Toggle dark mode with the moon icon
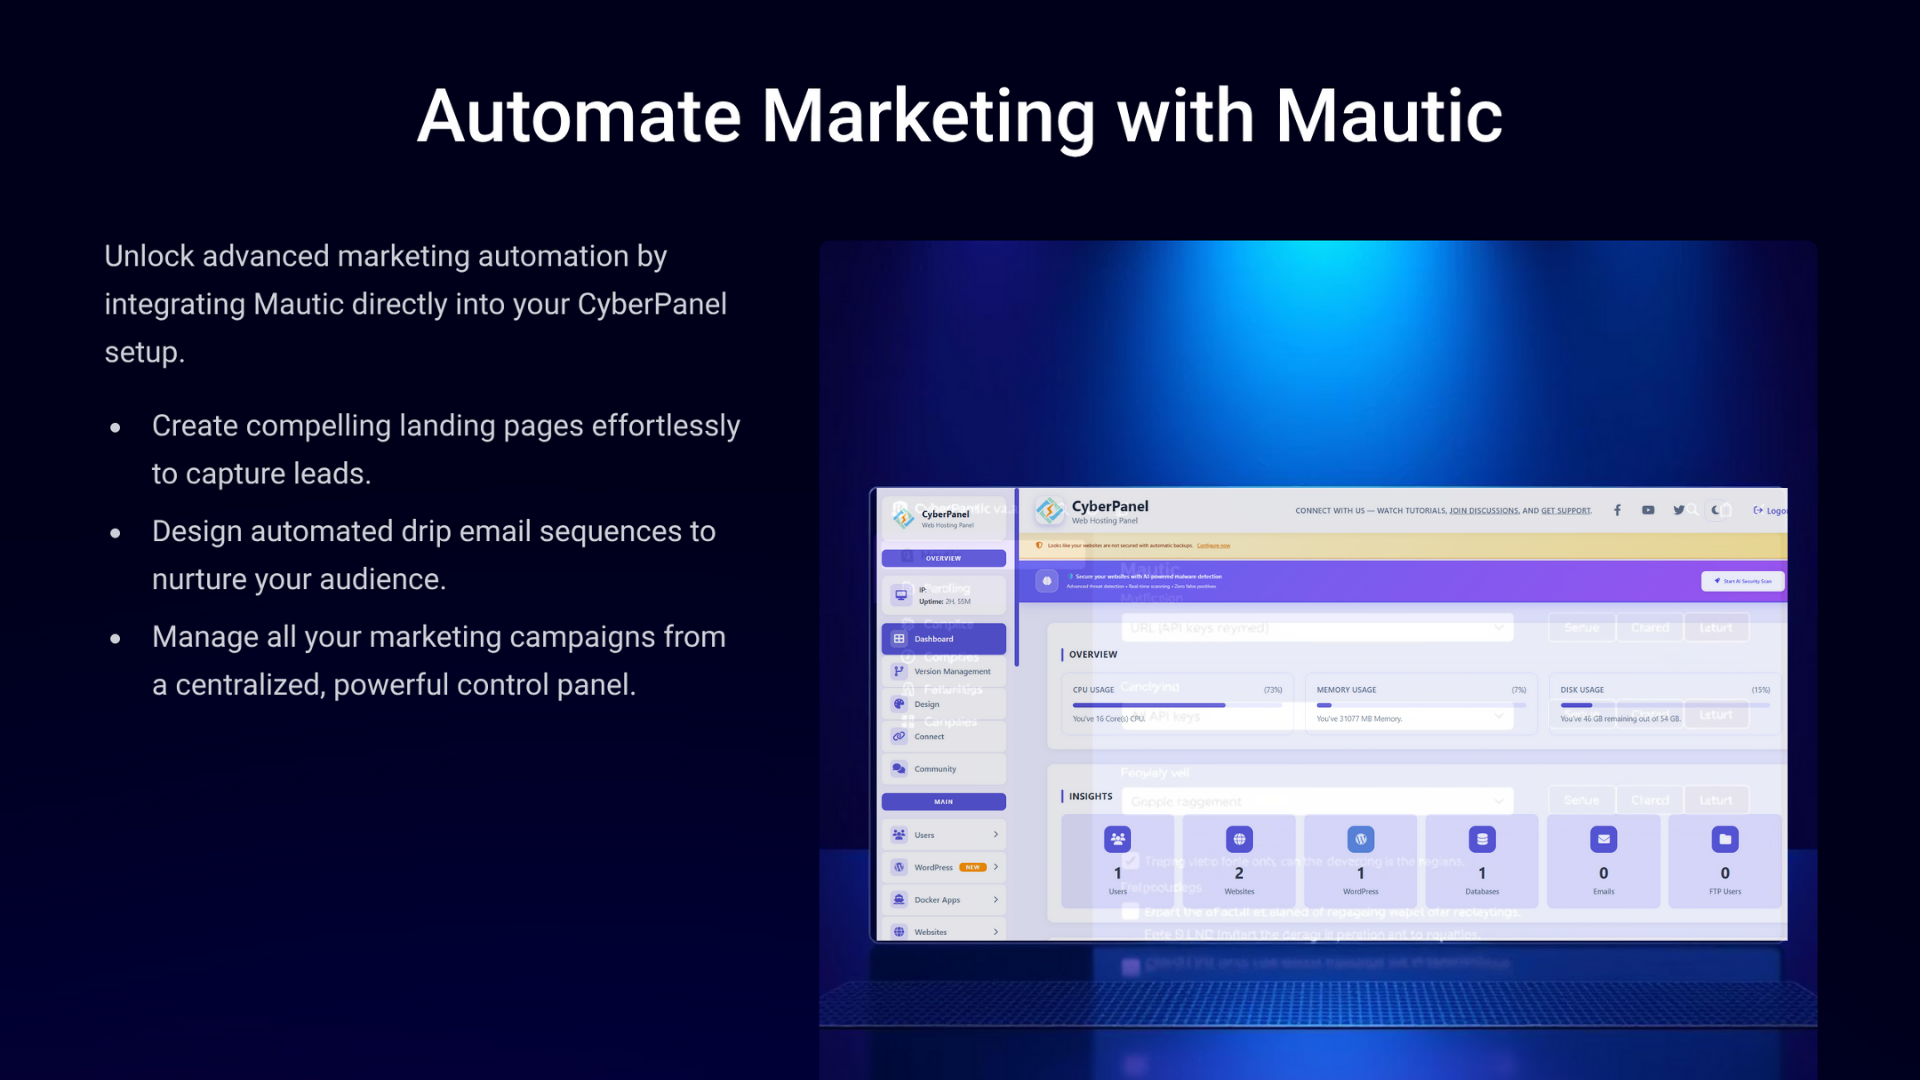 1716,510
